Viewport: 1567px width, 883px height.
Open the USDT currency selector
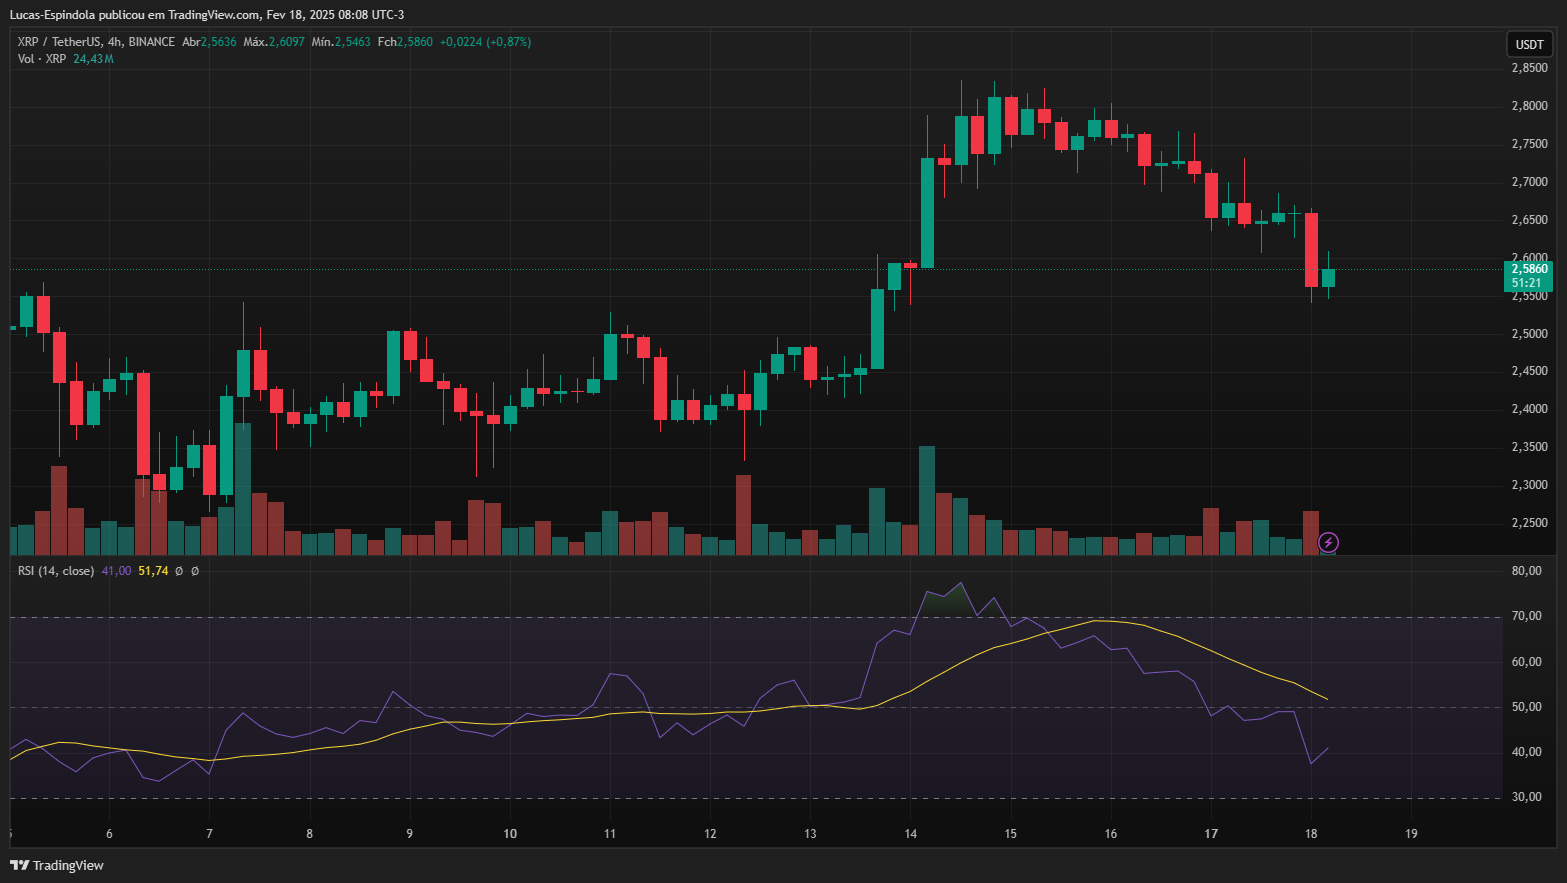point(1529,44)
